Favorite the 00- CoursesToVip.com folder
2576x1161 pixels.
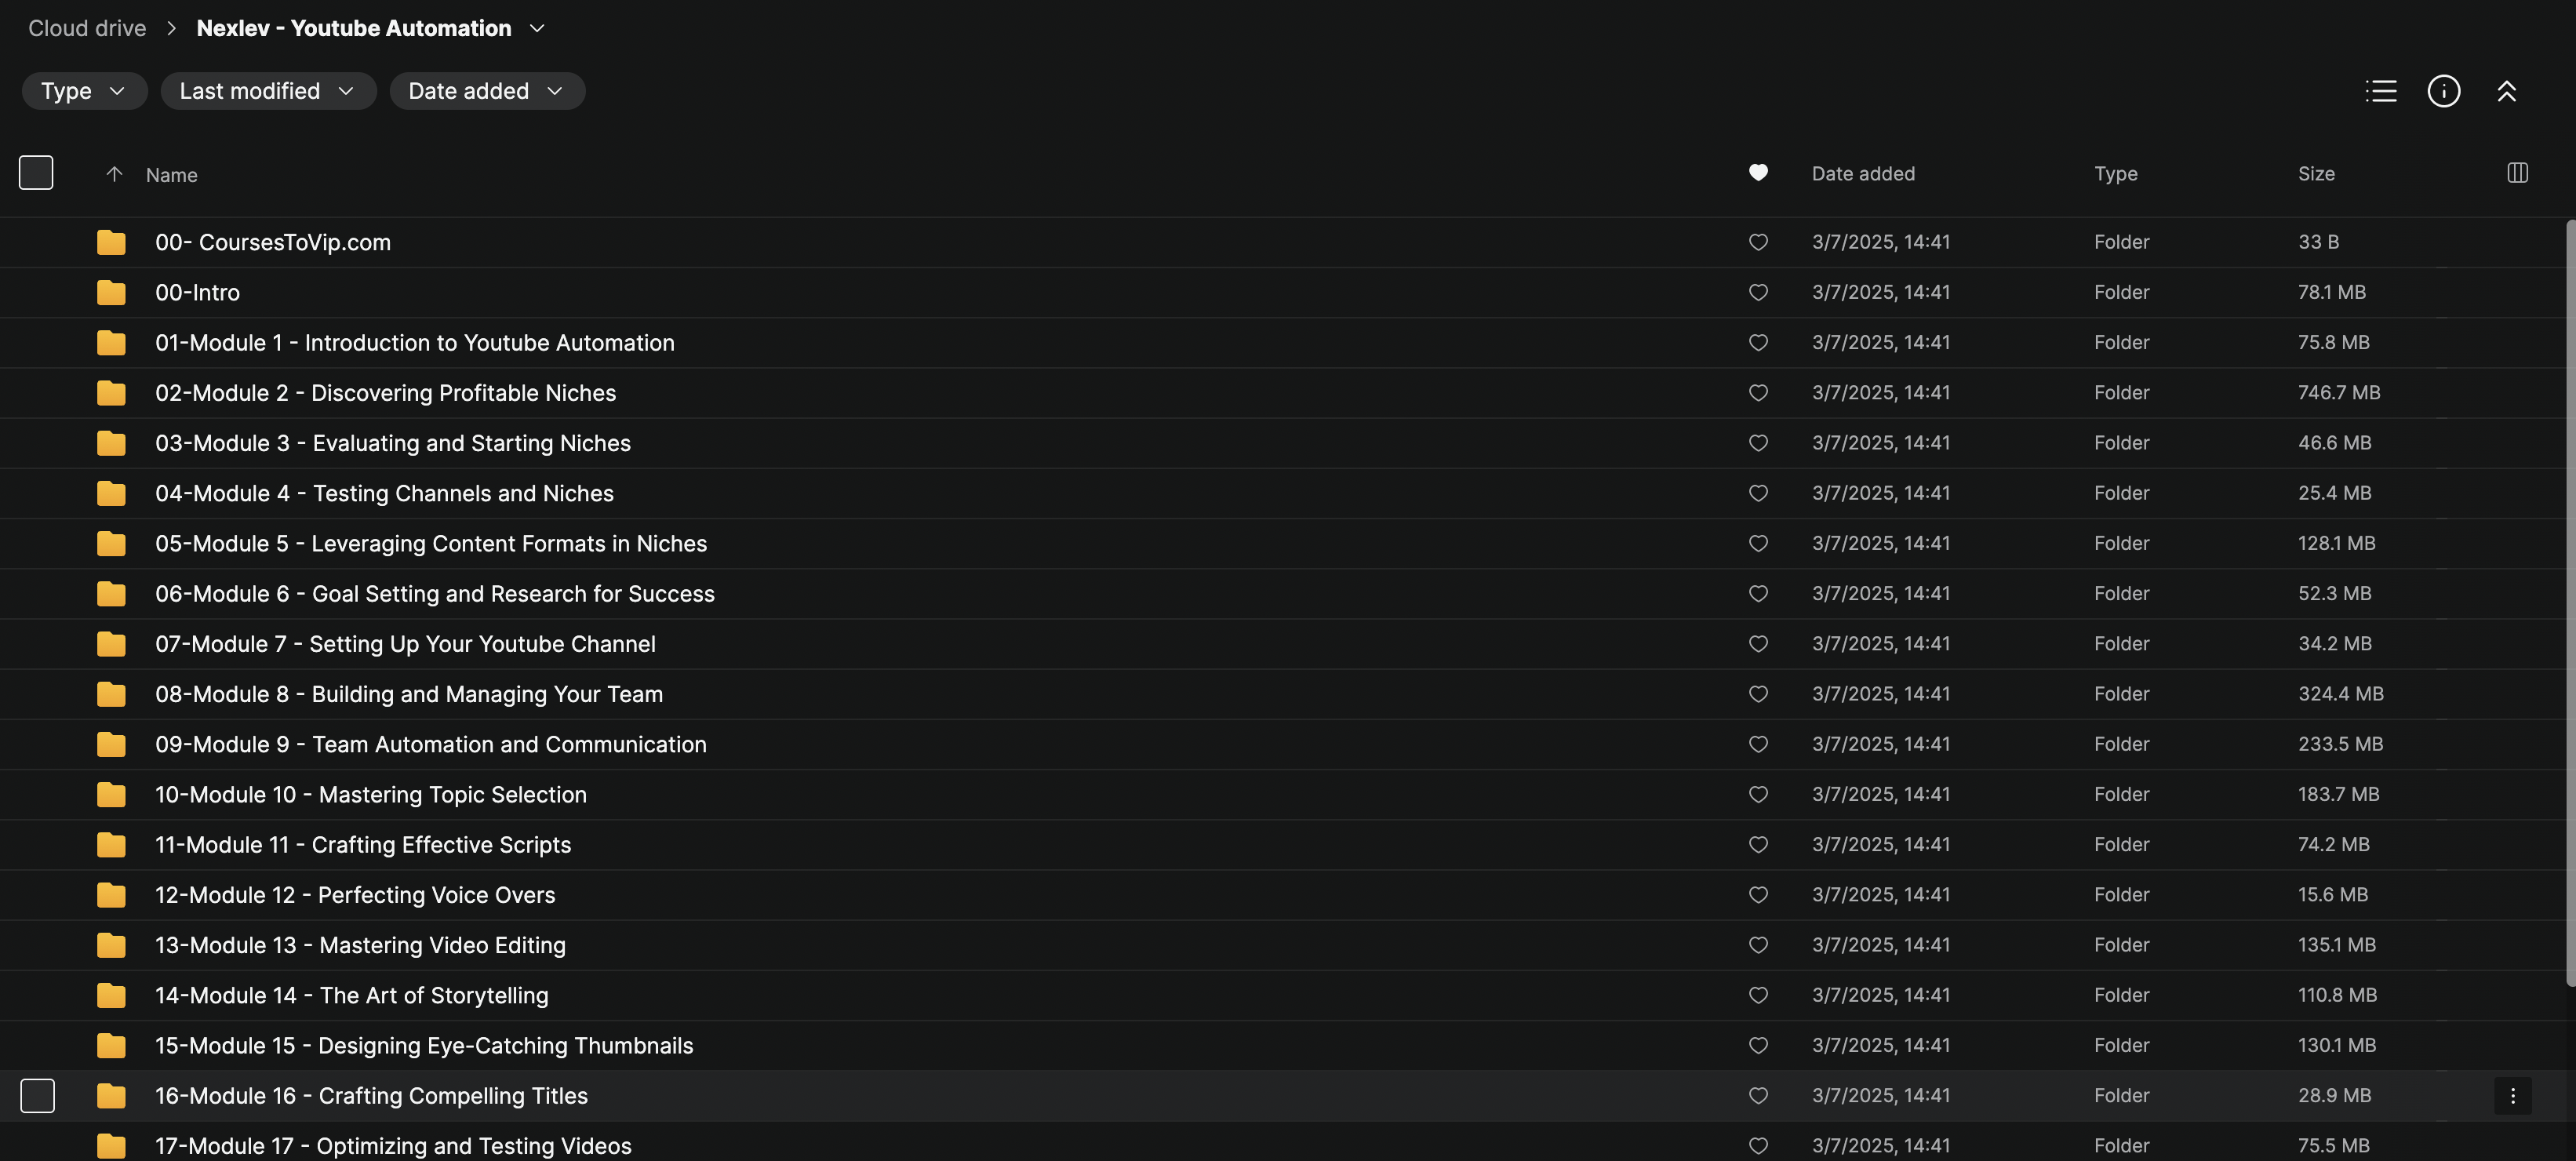1758,242
